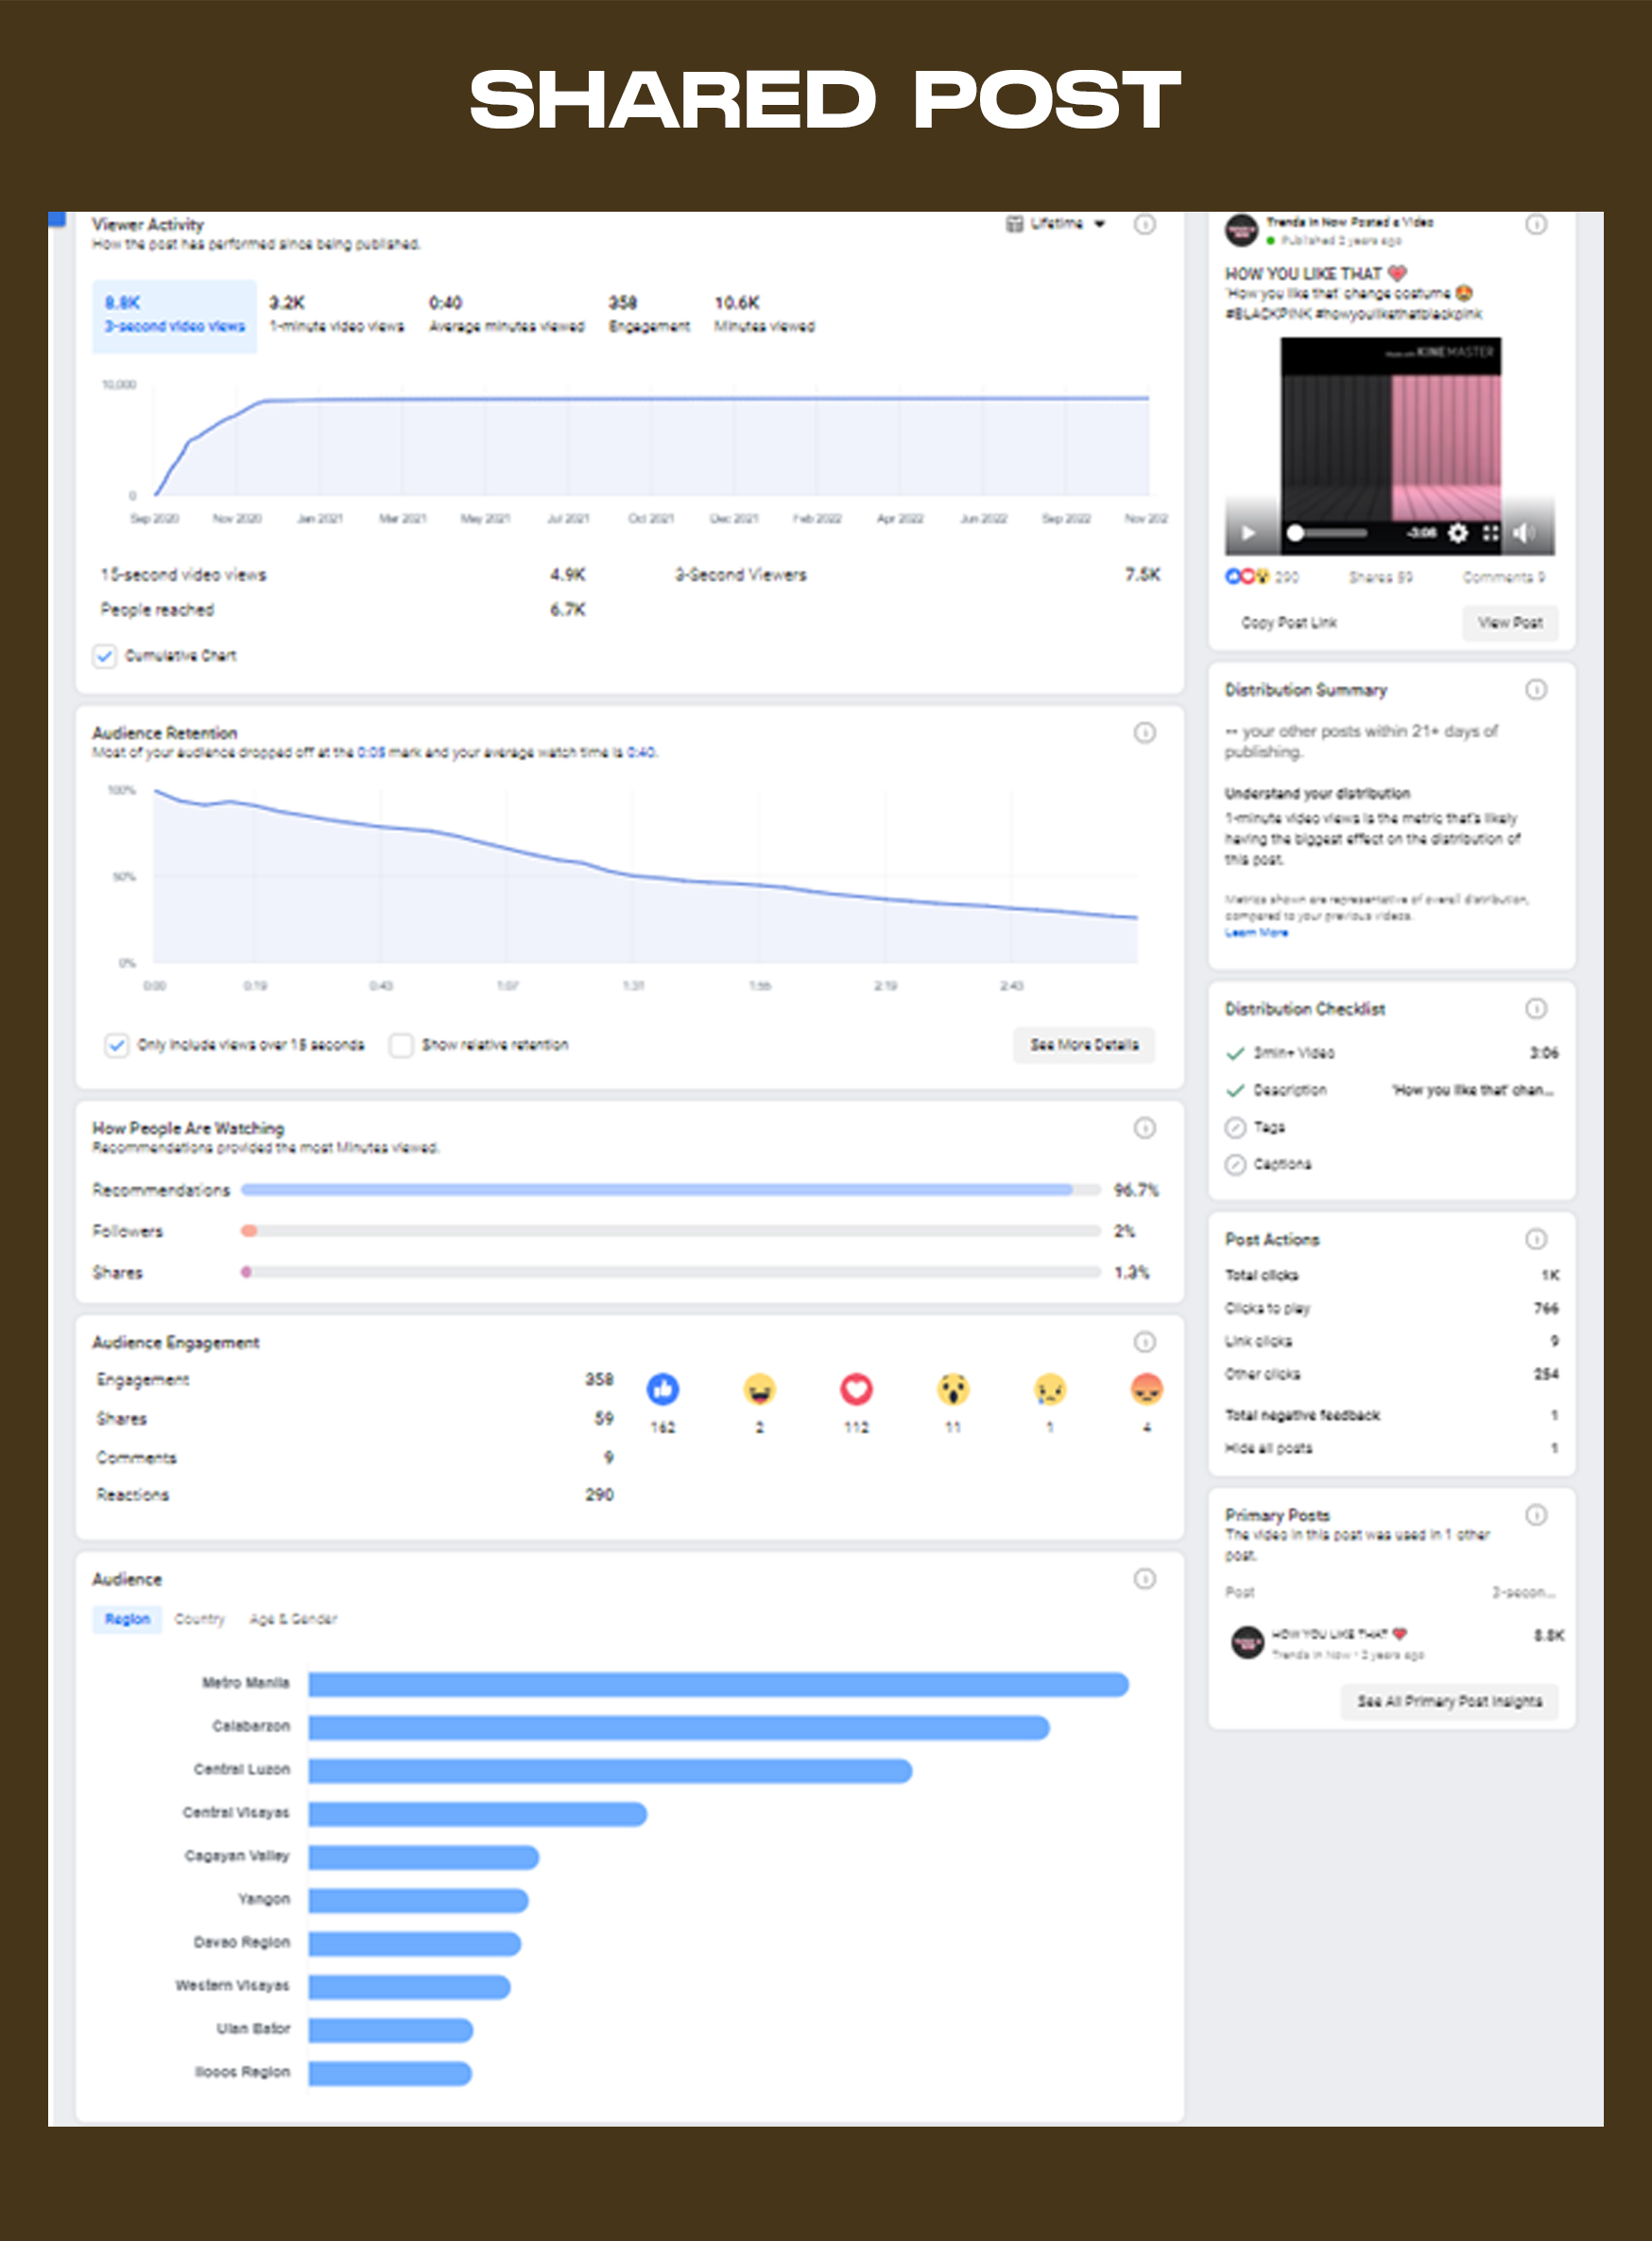Click the video progress seek bar
This screenshot has width=1652, height=2241.
[1328, 533]
